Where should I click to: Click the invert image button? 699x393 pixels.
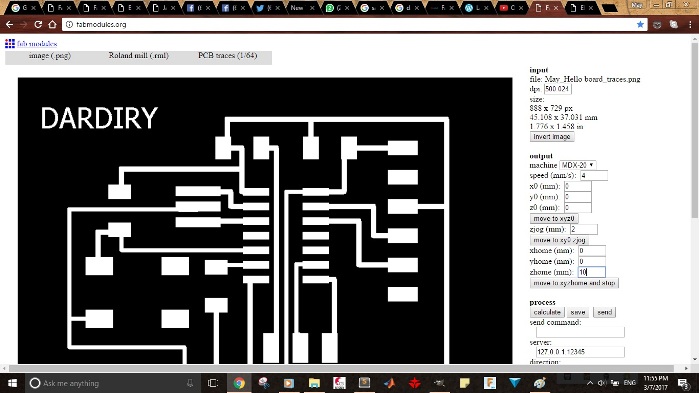tap(552, 137)
